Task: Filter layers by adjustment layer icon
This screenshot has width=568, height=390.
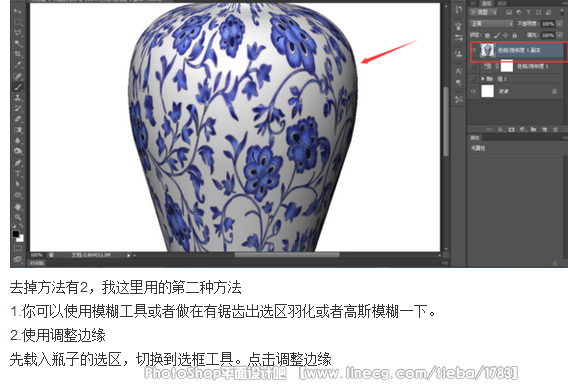Action: pyautogui.click(x=519, y=12)
